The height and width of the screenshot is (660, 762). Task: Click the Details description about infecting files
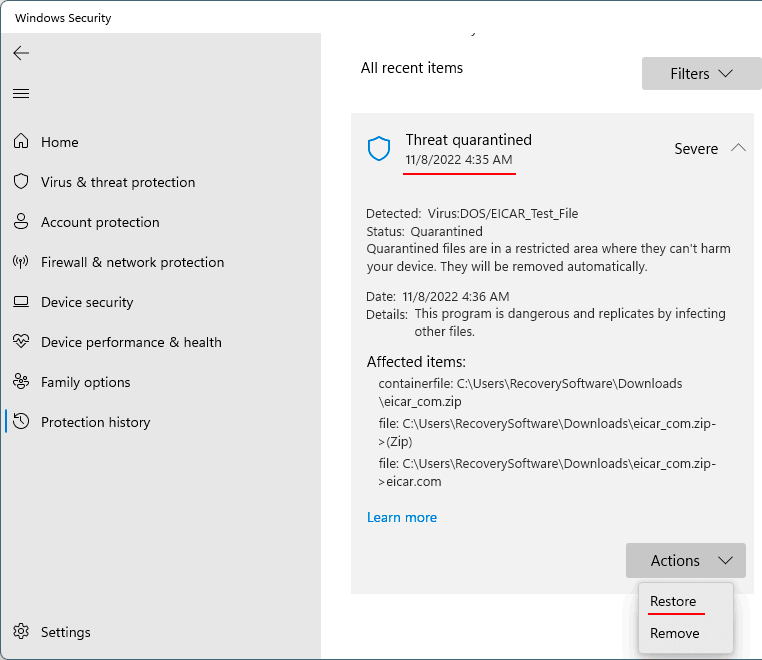(x=570, y=322)
